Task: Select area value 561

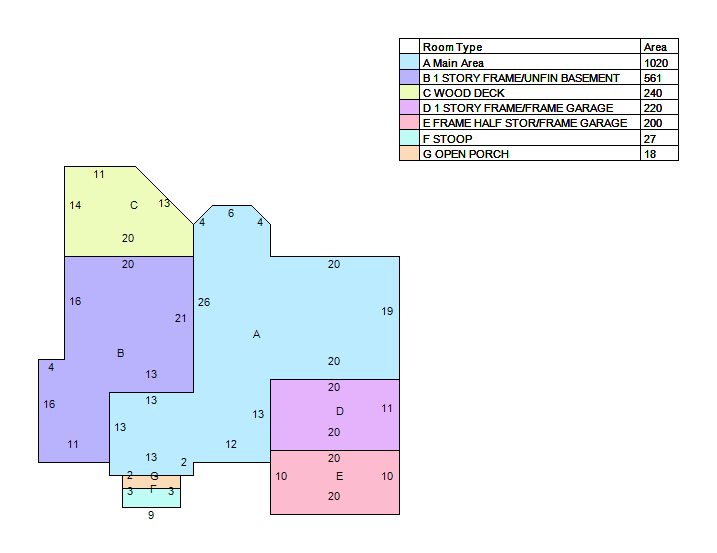Action: (x=653, y=78)
